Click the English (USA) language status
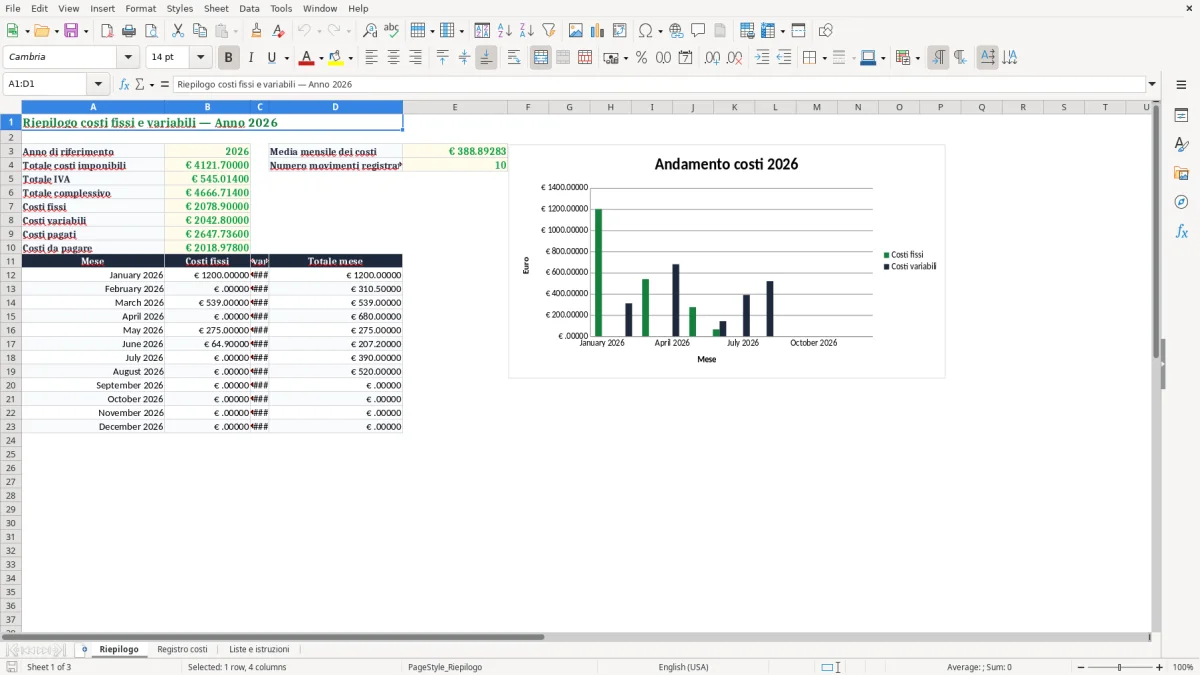This screenshot has height=675, width=1200. coord(683,667)
